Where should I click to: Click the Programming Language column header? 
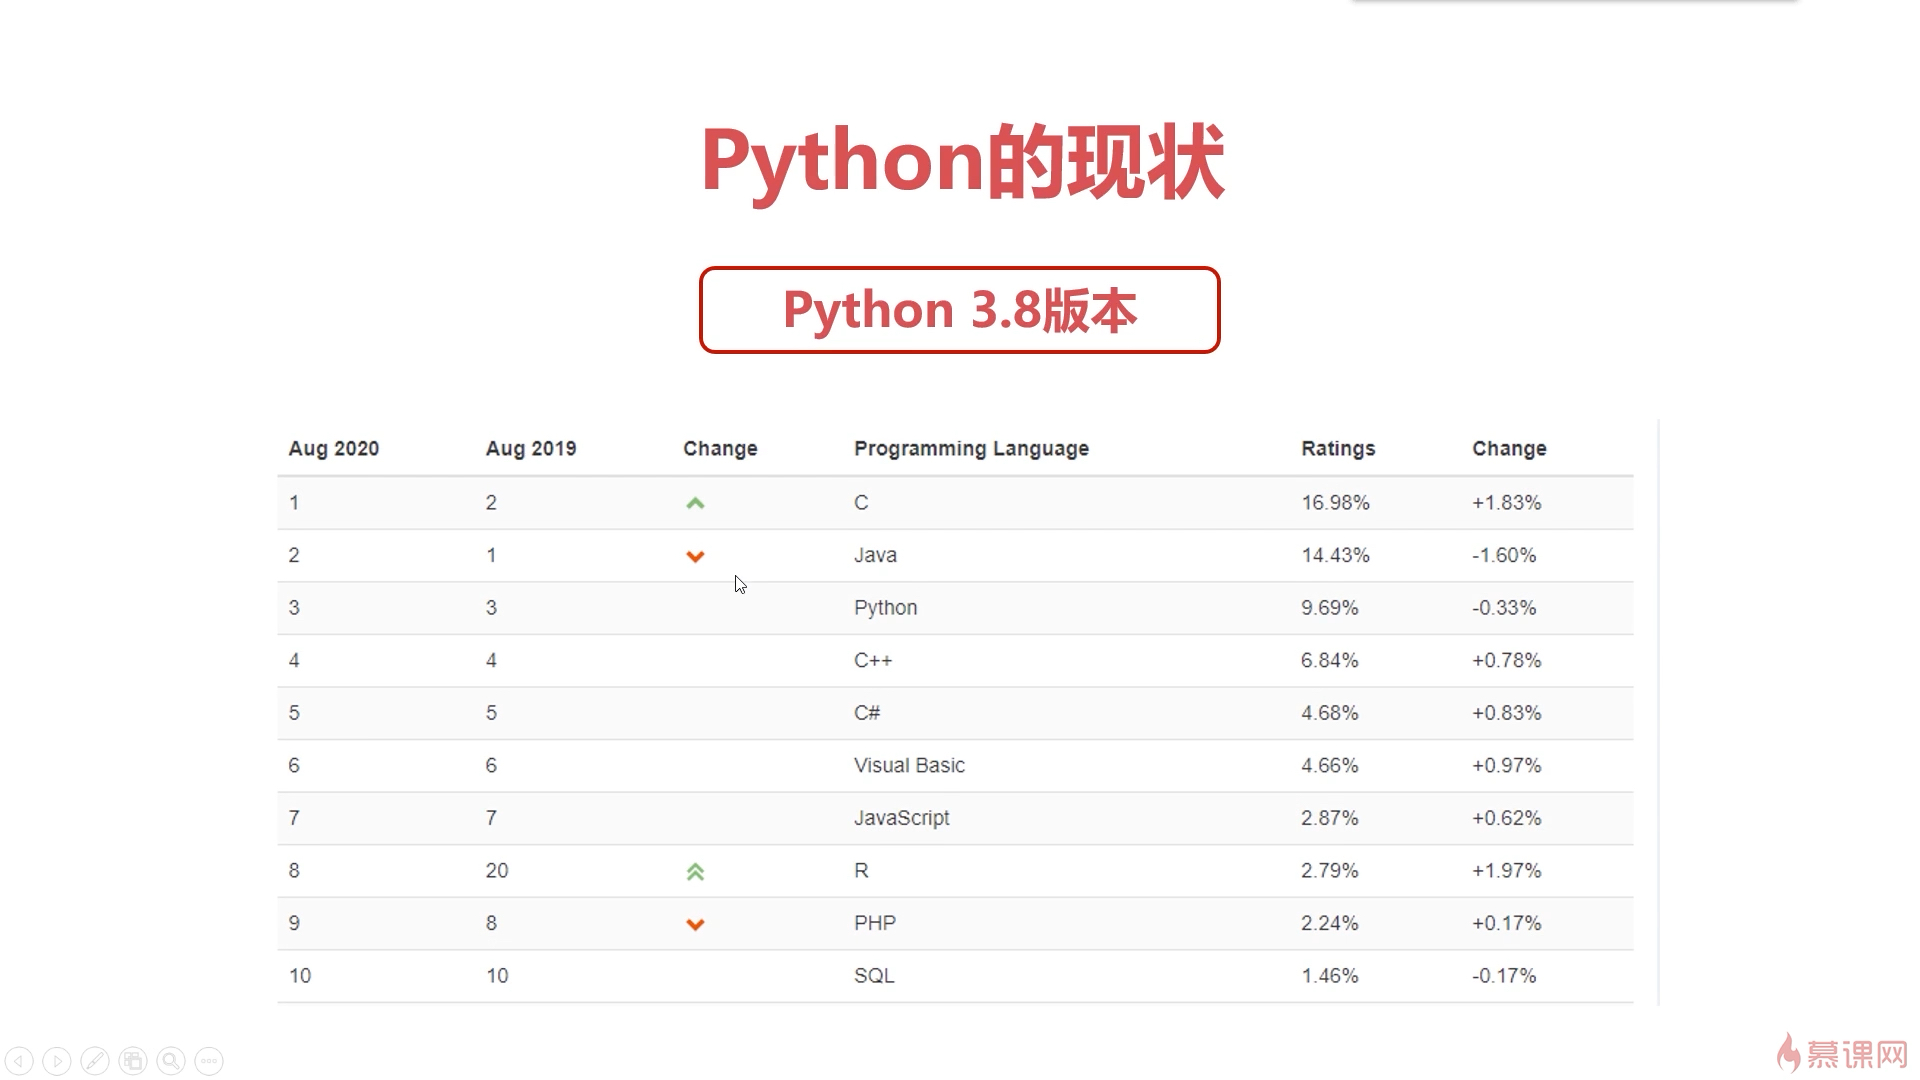coord(971,449)
